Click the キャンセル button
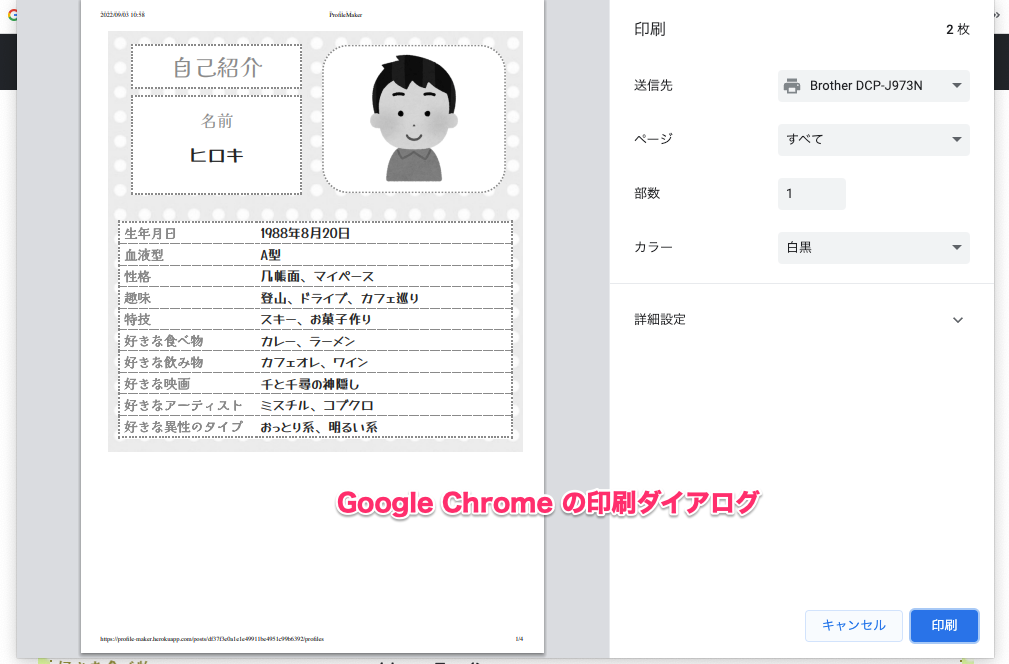1009x664 pixels. 853,625
